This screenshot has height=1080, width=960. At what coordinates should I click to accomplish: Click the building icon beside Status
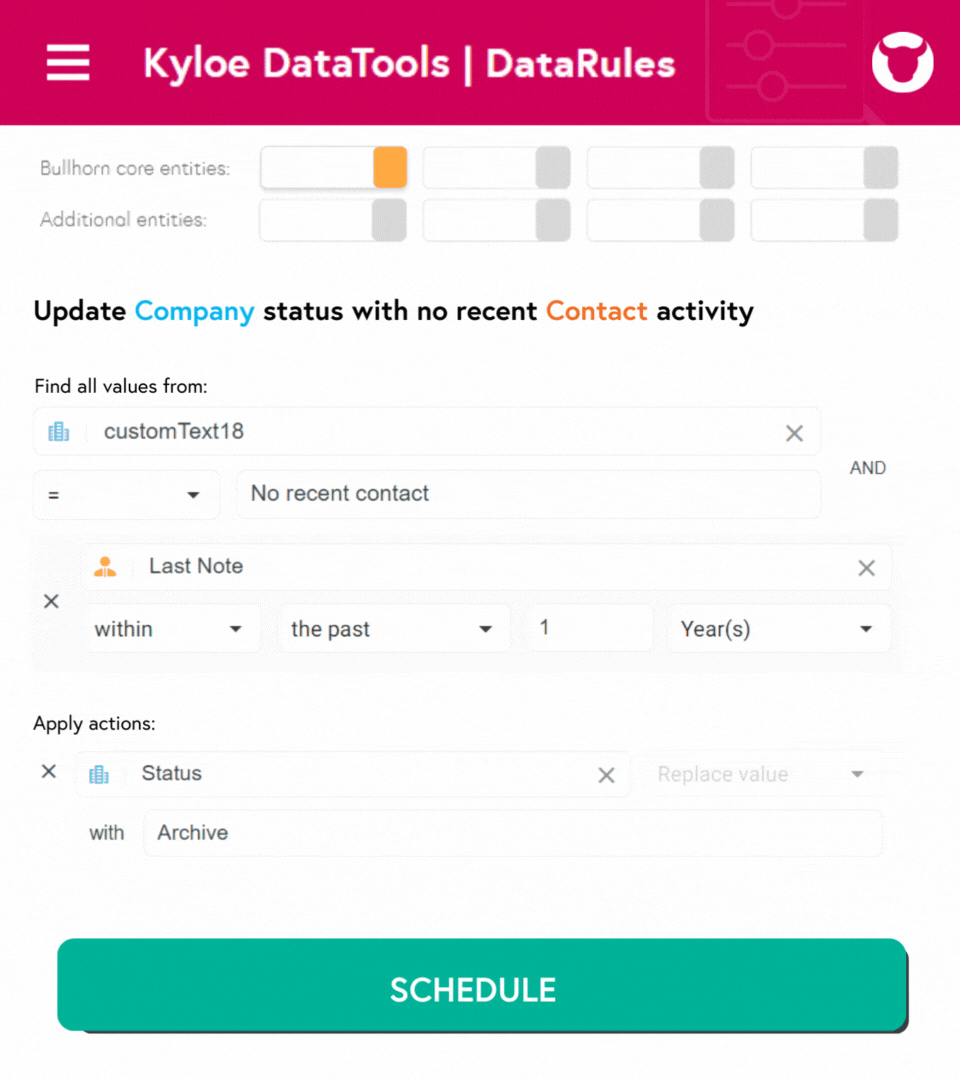tap(99, 774)
